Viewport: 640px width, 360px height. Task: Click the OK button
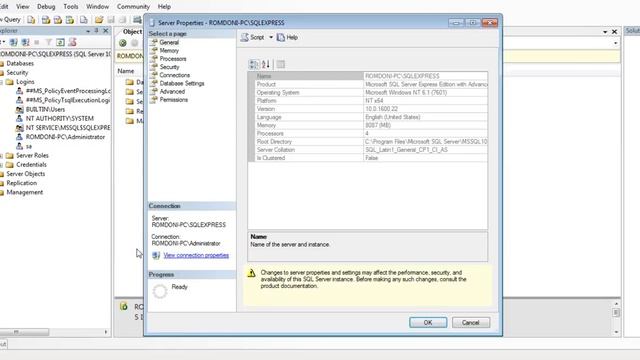click(428, 322)
